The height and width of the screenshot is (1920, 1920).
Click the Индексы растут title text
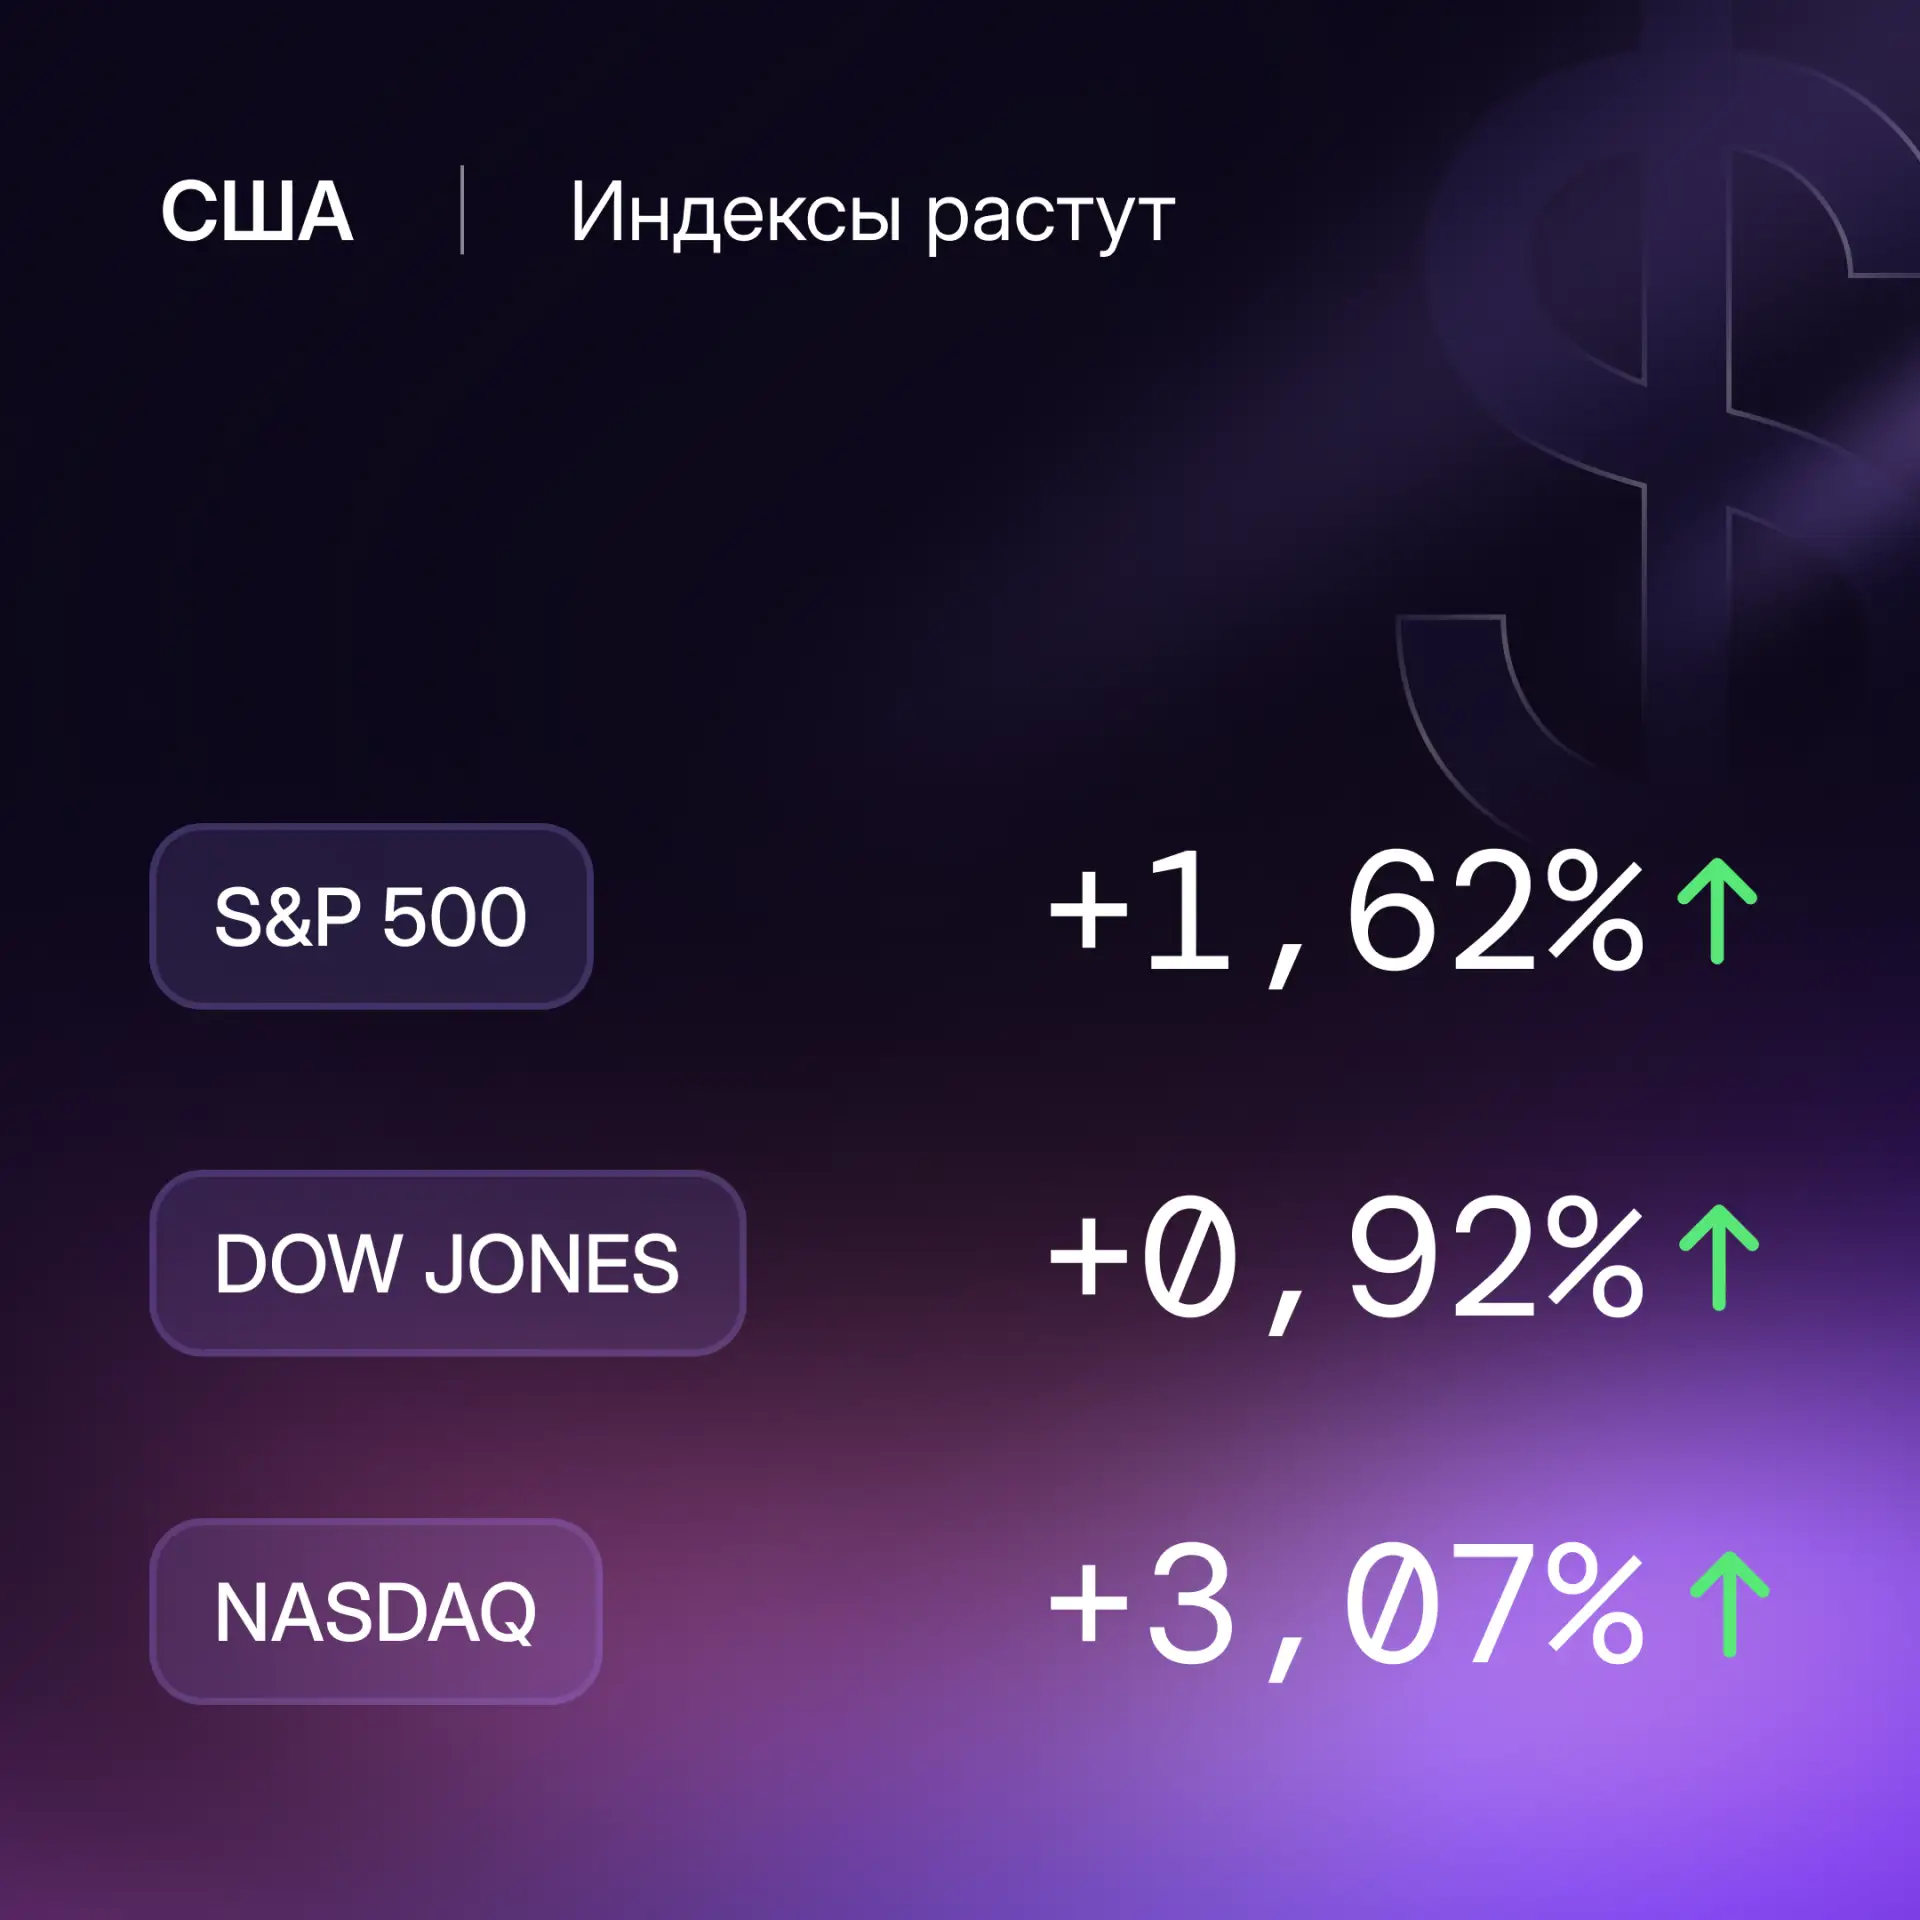pos(872,215)
